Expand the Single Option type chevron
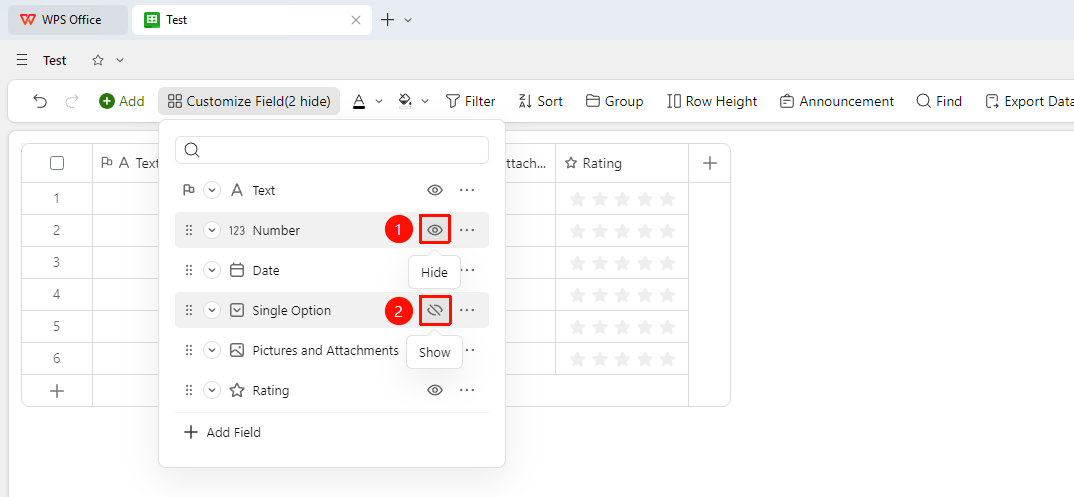Image resolution: width=1074 pixels, height=497 pixels. (x=212, y=310)
